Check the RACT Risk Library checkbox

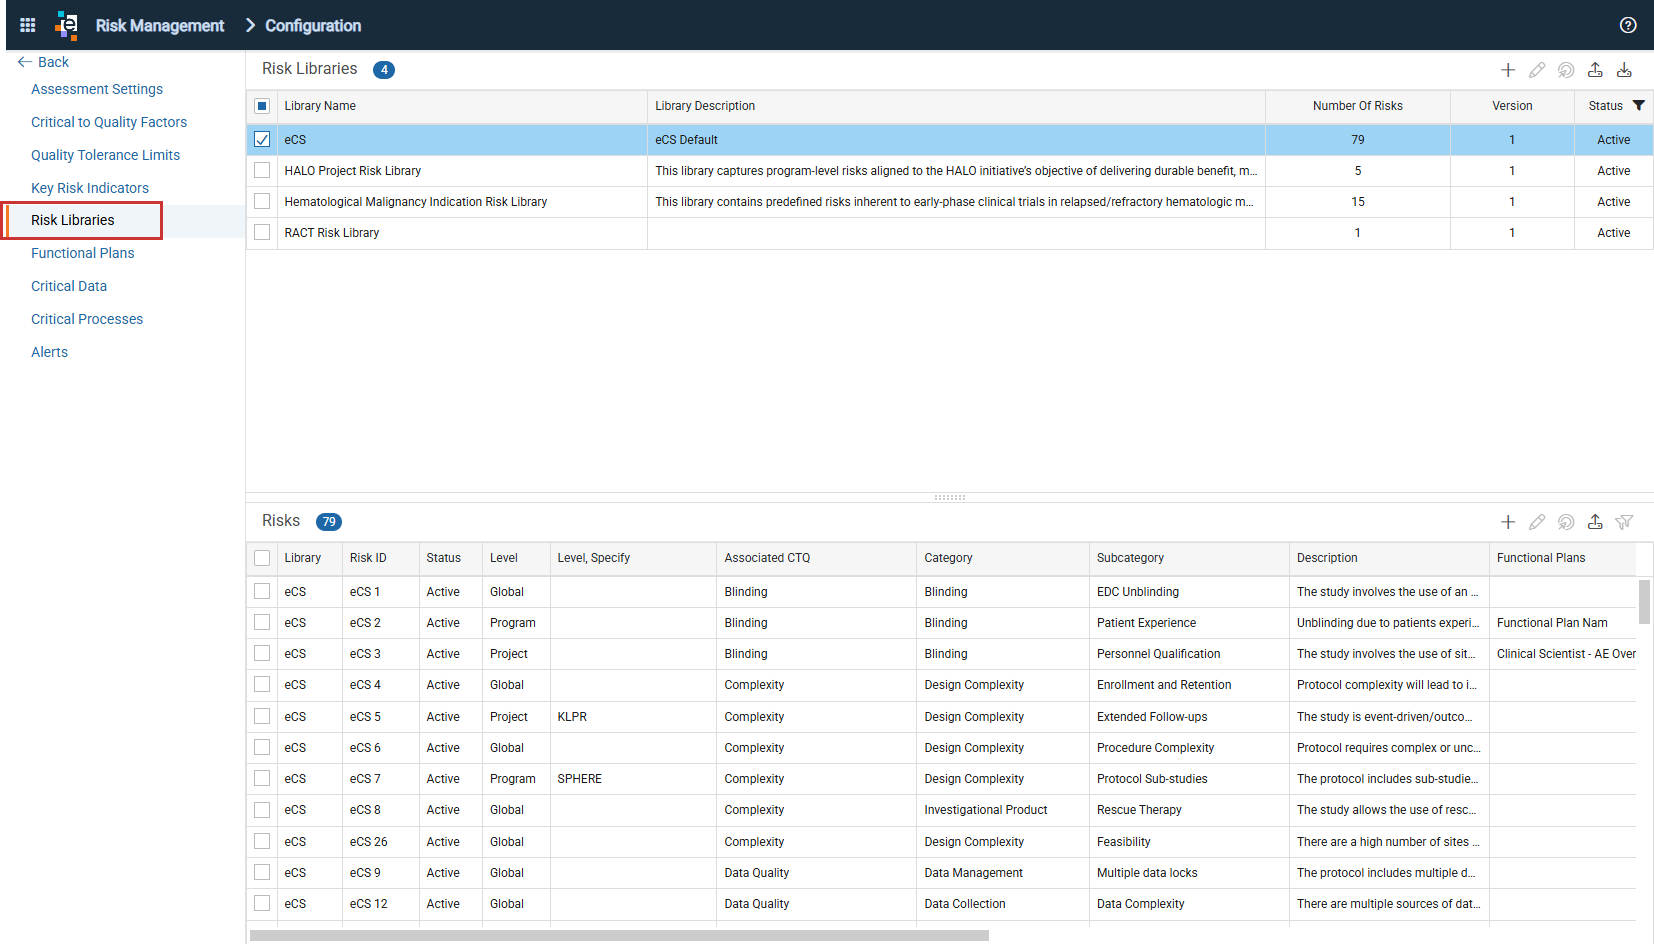[262, 233]
